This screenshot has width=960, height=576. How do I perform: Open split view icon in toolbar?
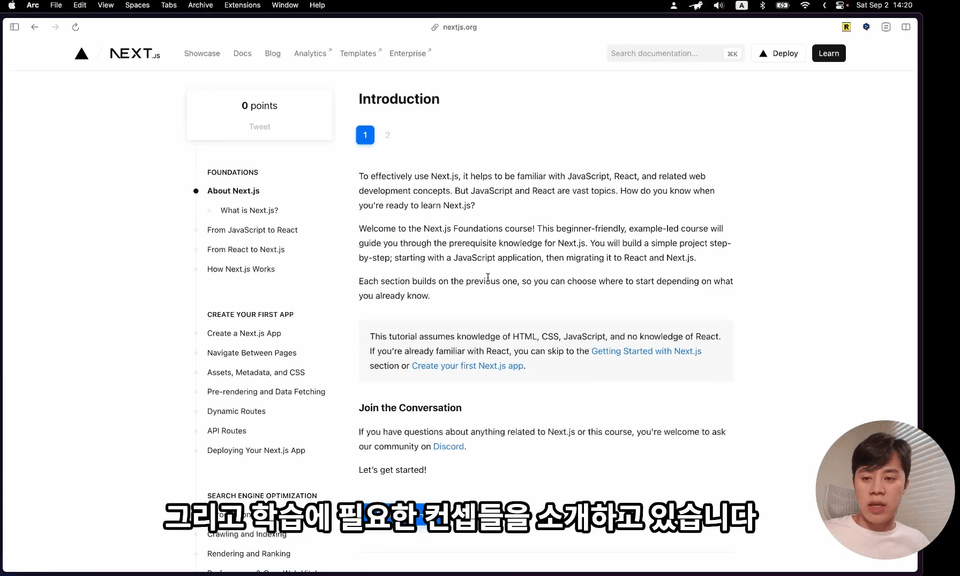906,27
